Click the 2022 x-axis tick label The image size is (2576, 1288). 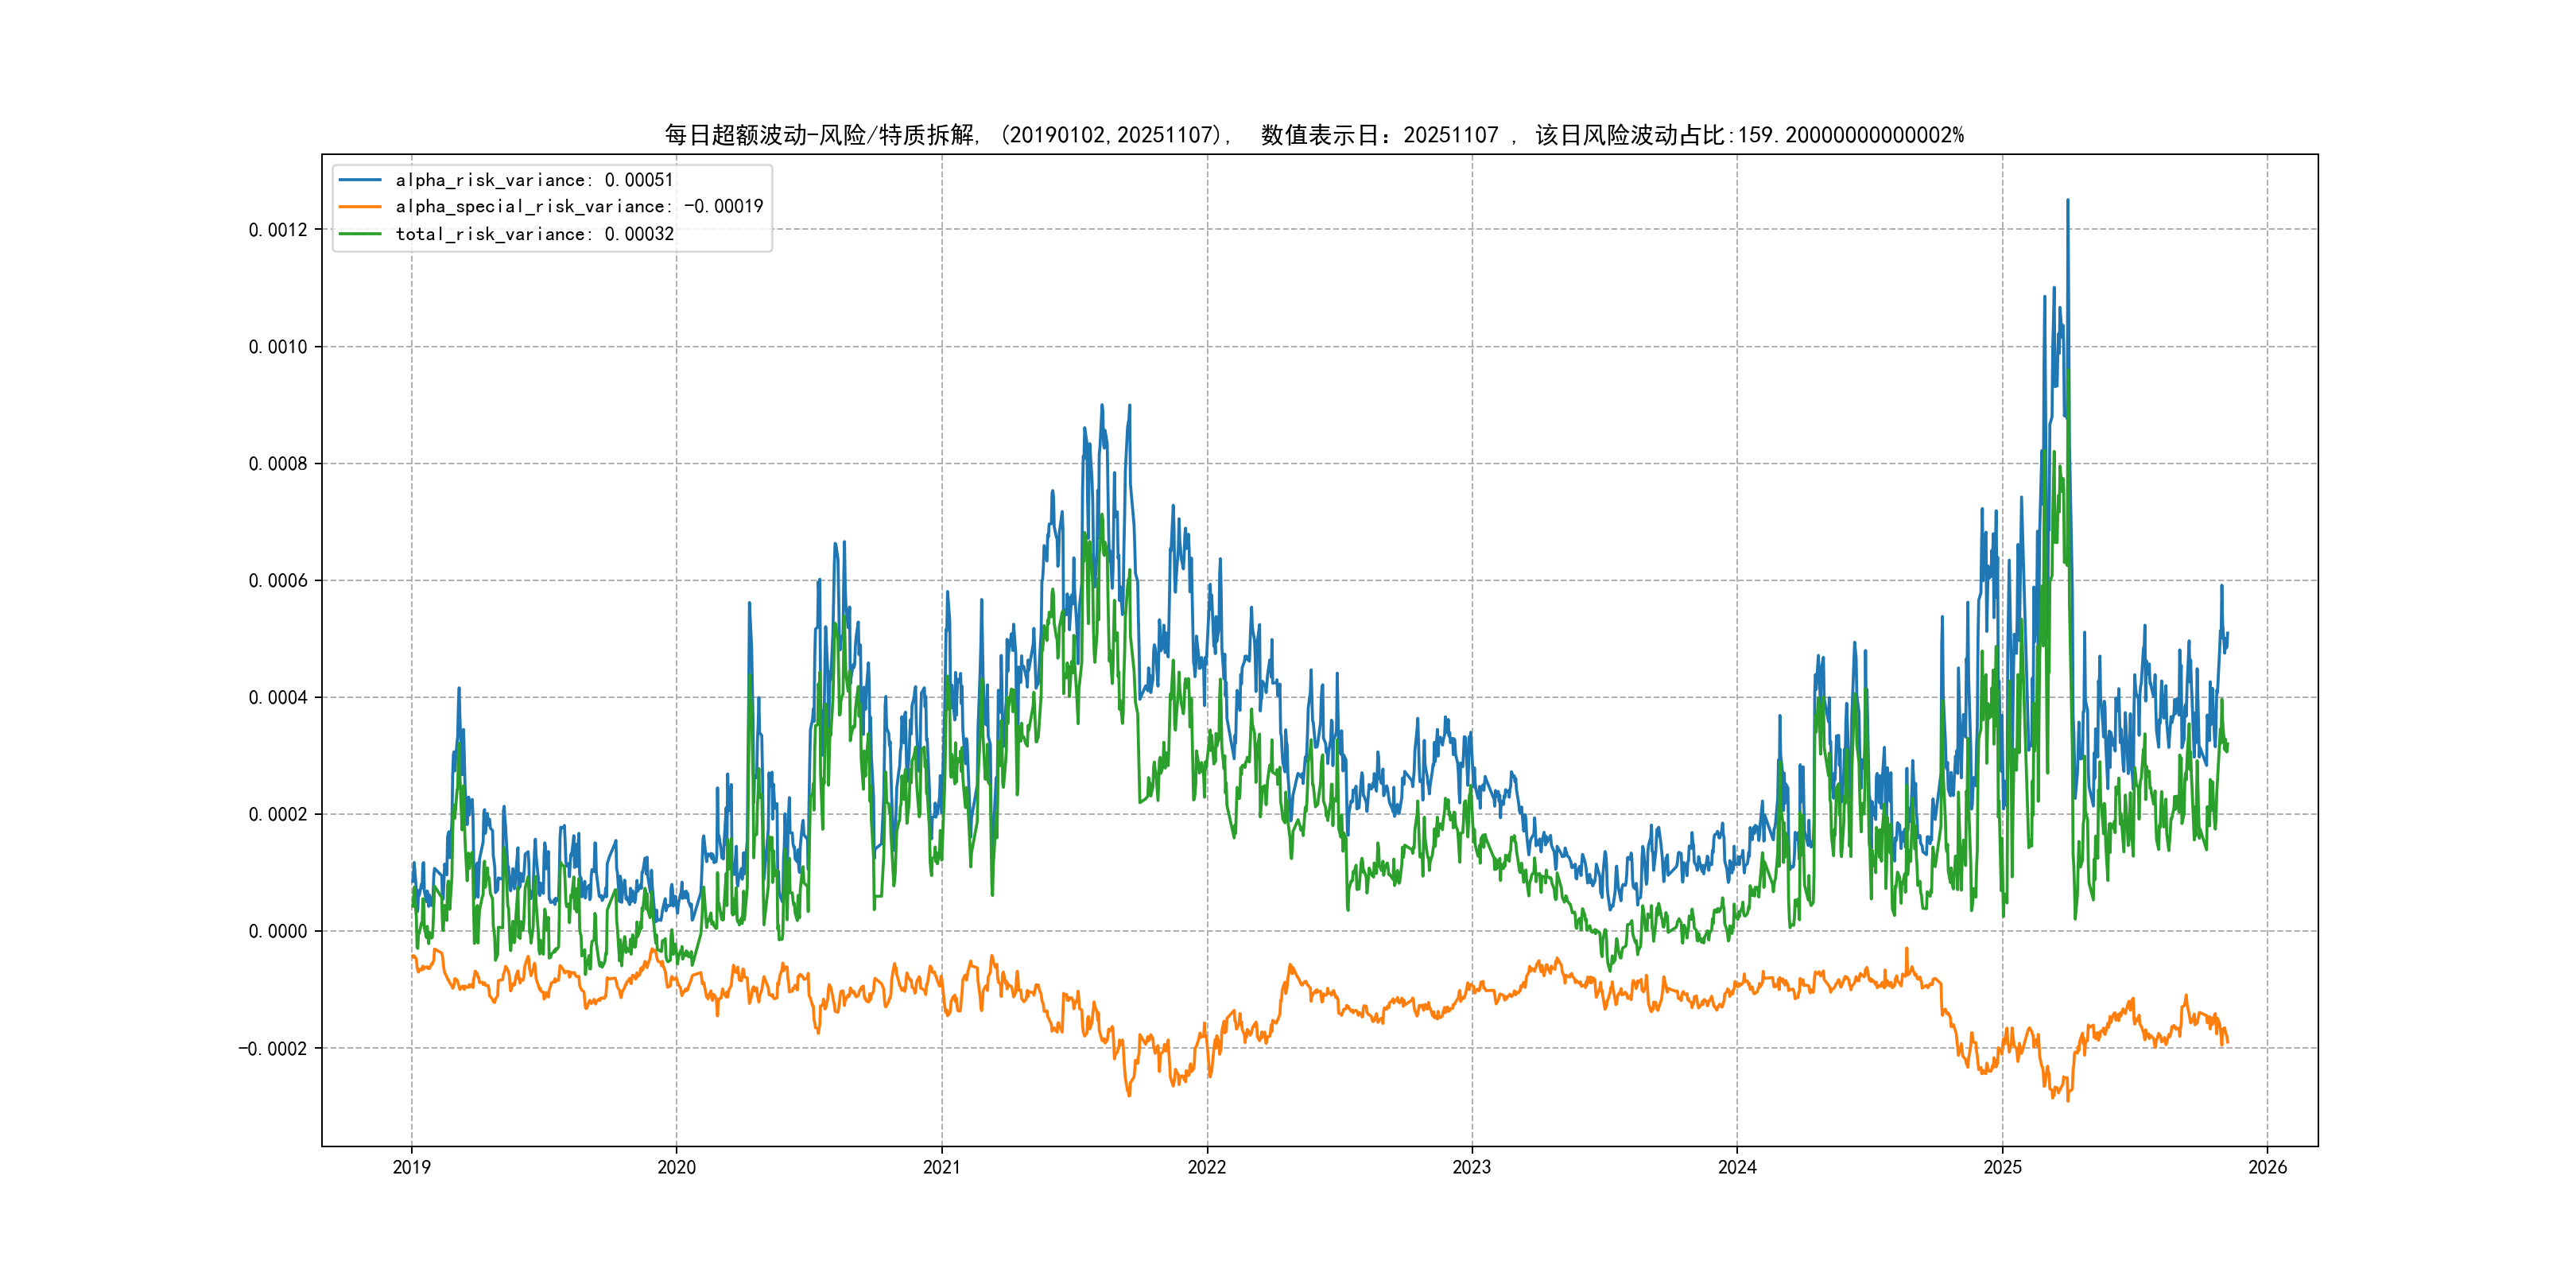point(1206,1167)
